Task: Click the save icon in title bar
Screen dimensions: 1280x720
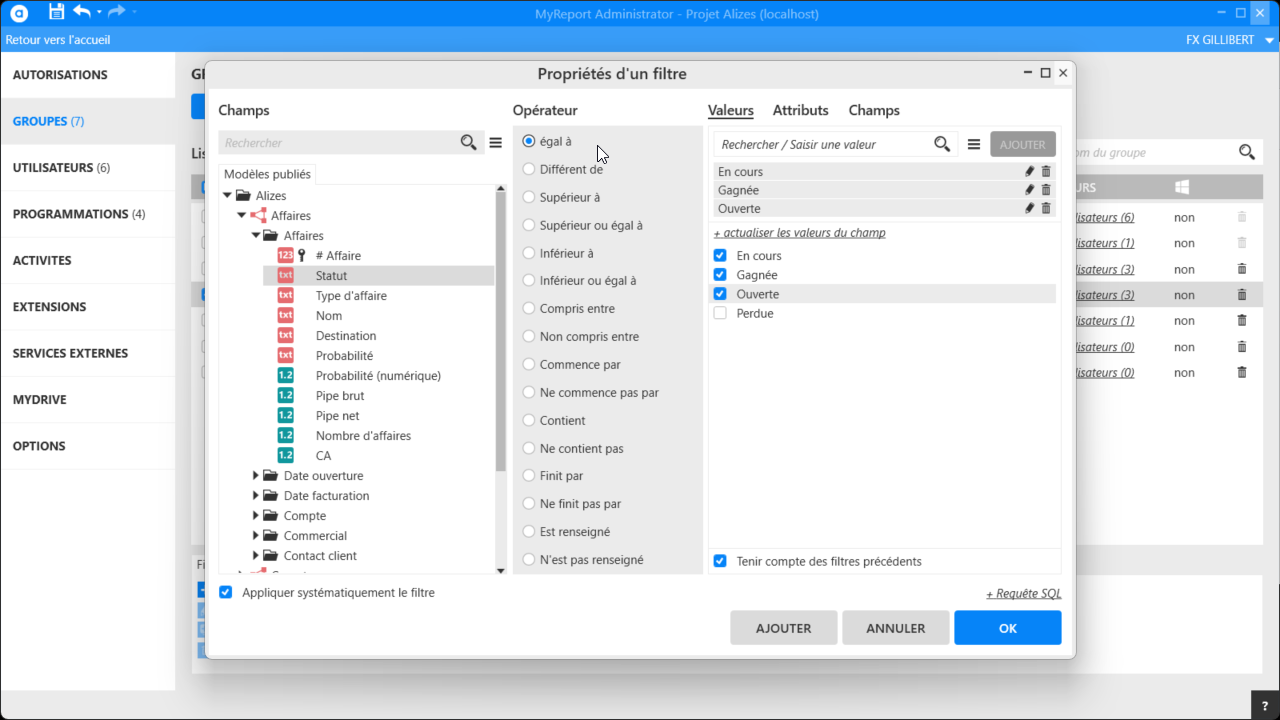Action: click(x=56, y=12)
